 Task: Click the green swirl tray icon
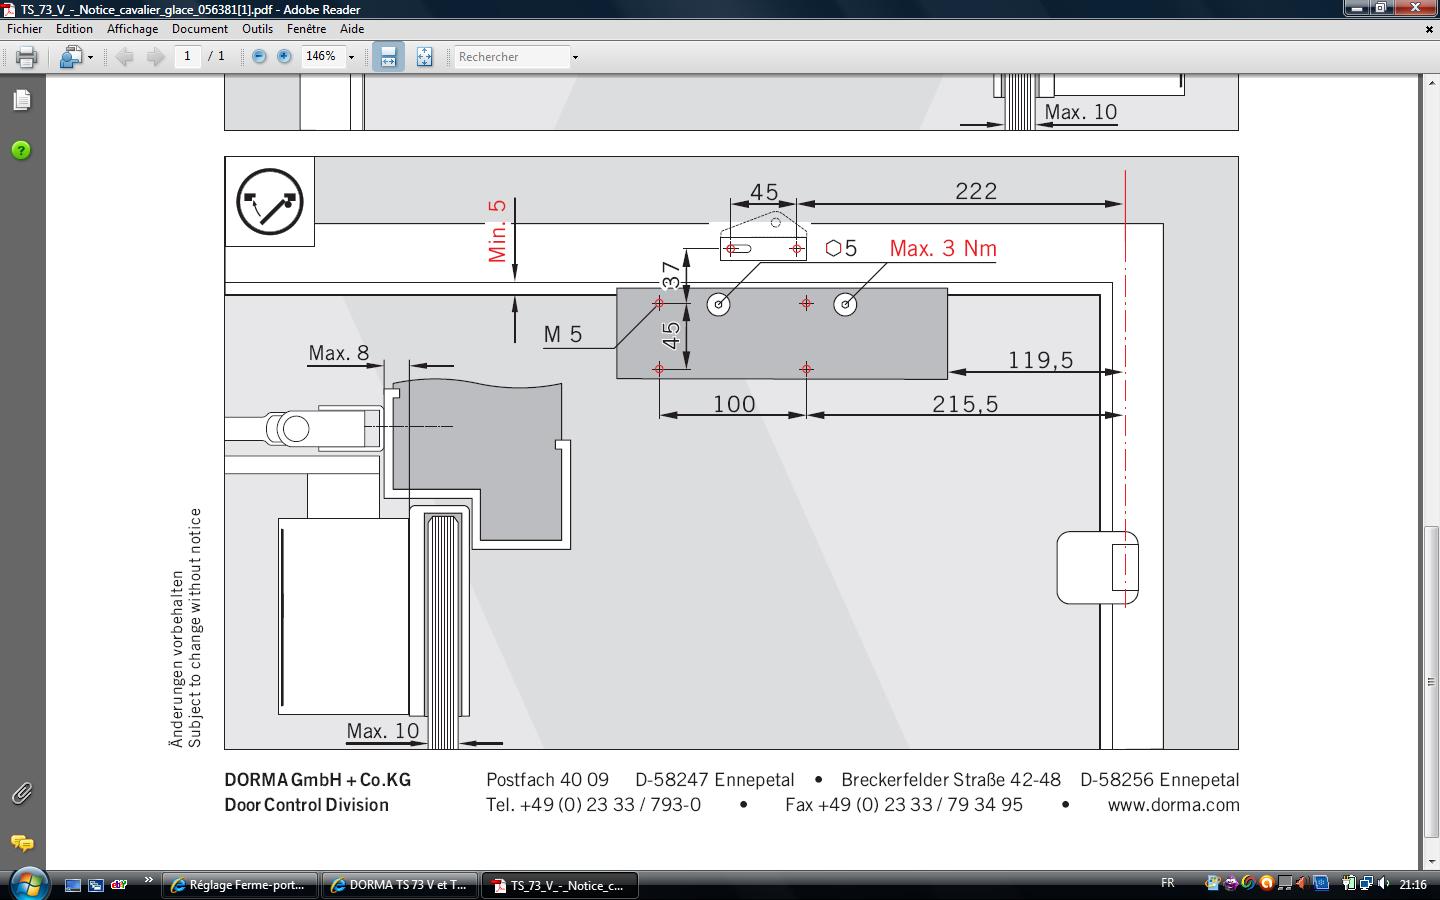click(x=1248, y=883)
